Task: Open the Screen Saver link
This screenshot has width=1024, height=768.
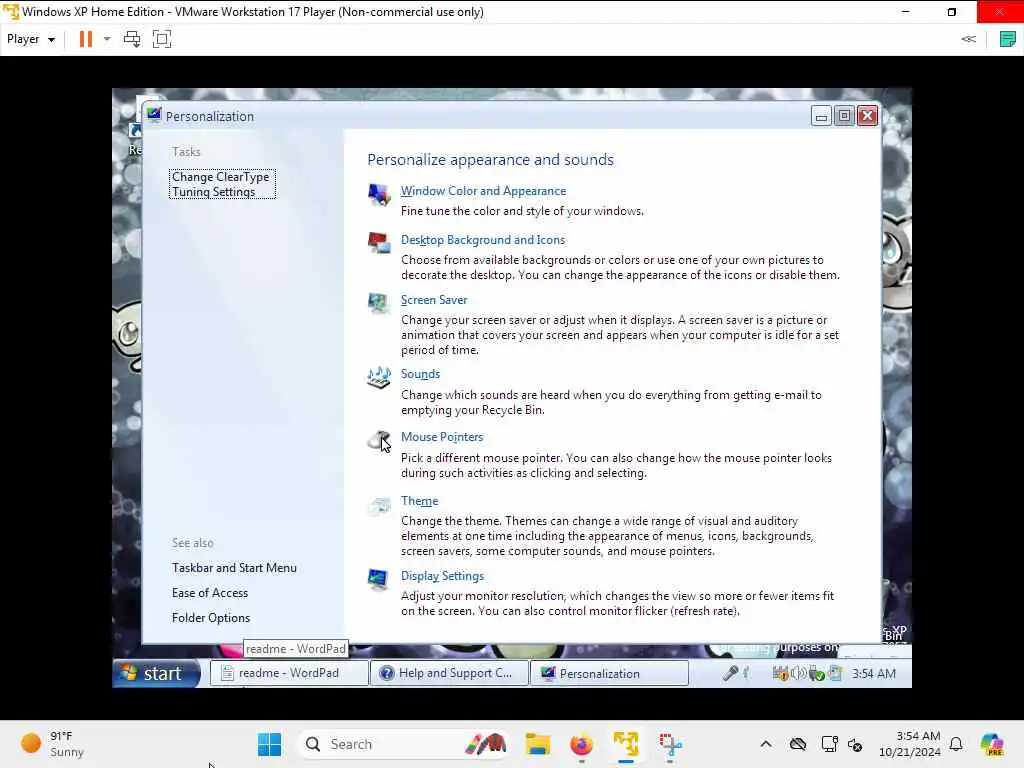Action: [434, 300]
